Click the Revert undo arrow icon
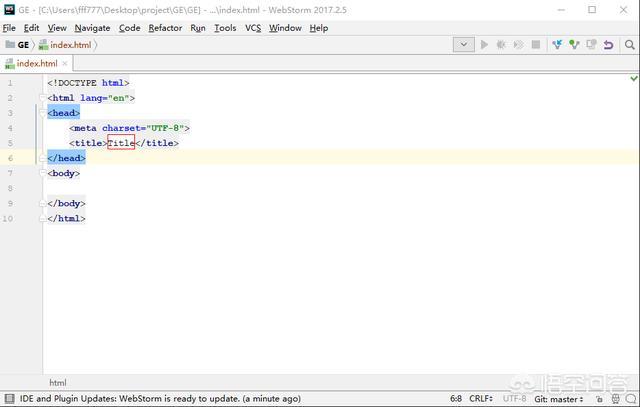Screen dimensions: 640x407 click(607, 45)
